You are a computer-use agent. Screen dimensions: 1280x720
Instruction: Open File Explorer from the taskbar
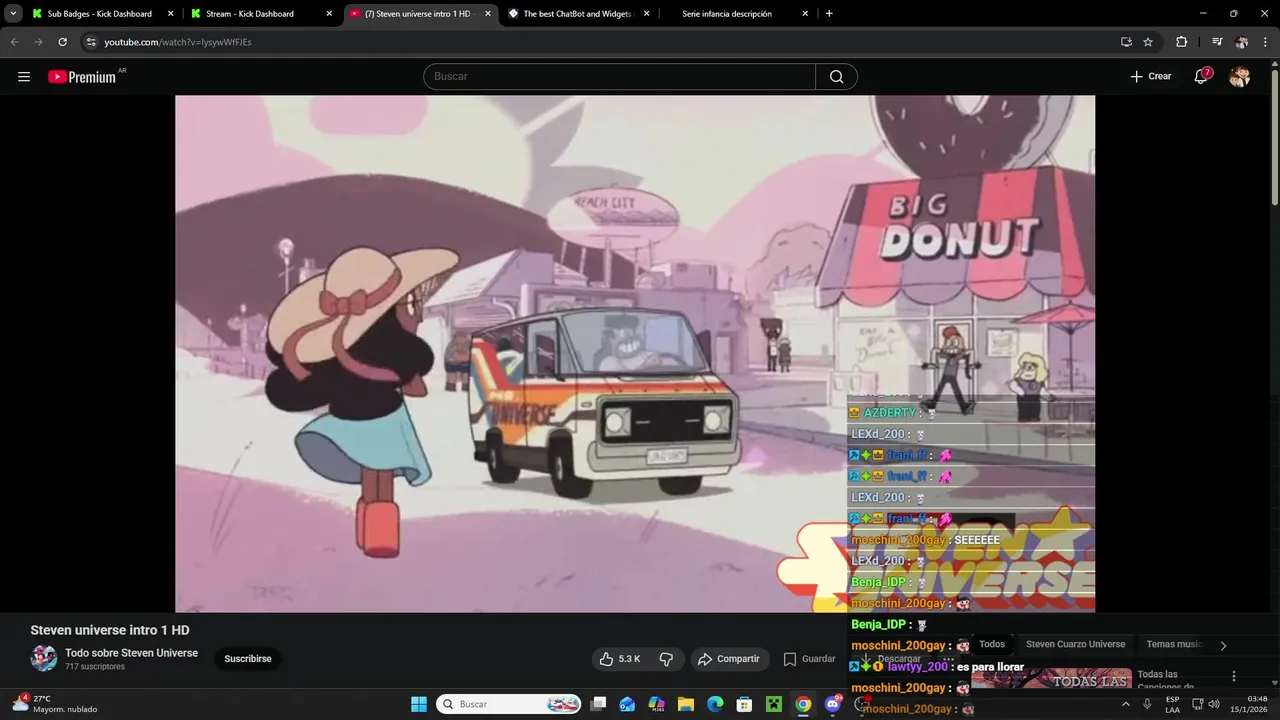coord(686,704)
